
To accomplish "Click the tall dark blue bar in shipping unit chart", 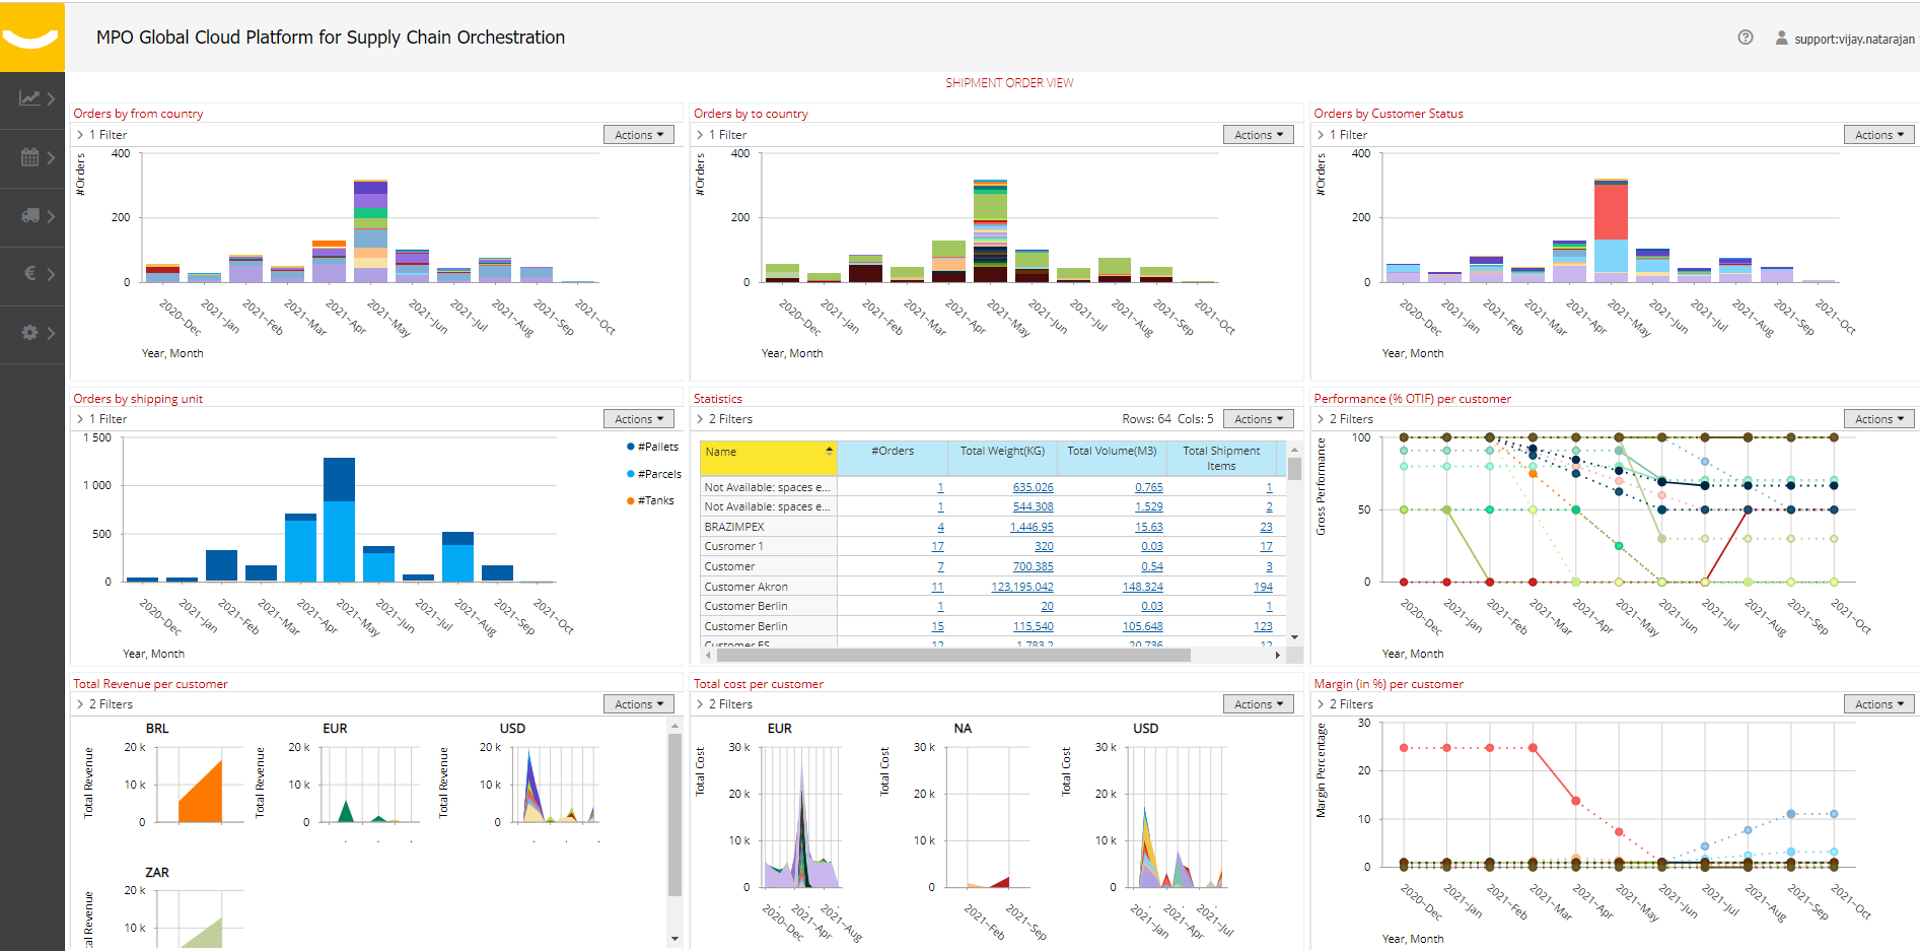I will [339, 479].
